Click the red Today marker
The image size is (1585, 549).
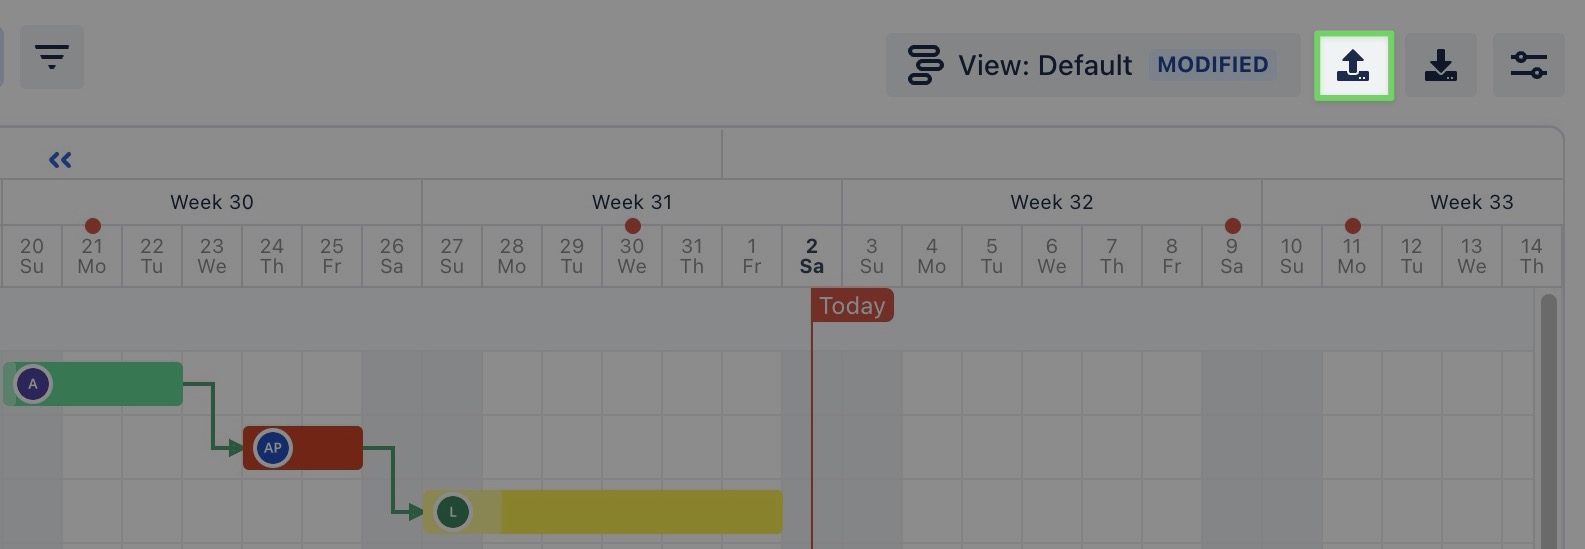(x=852, y=306)
